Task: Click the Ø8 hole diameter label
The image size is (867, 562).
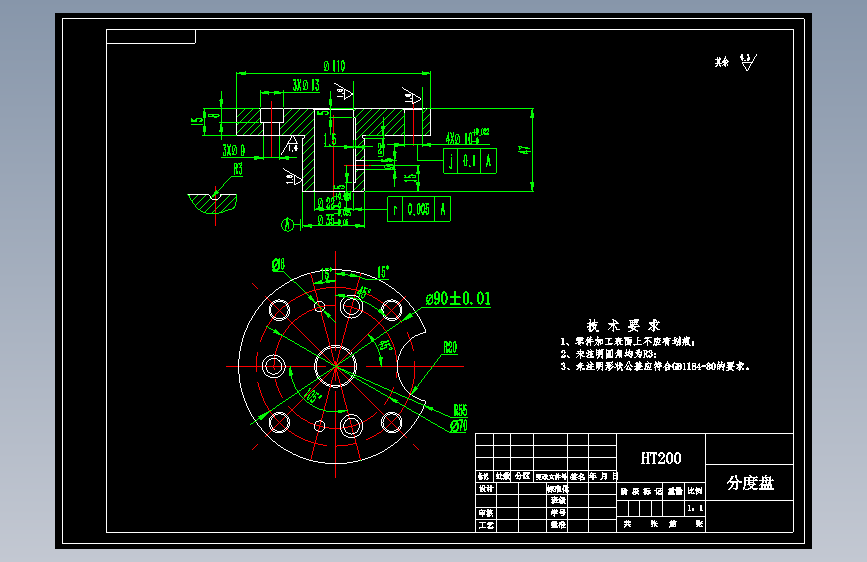Action: (x=279, y=265)
